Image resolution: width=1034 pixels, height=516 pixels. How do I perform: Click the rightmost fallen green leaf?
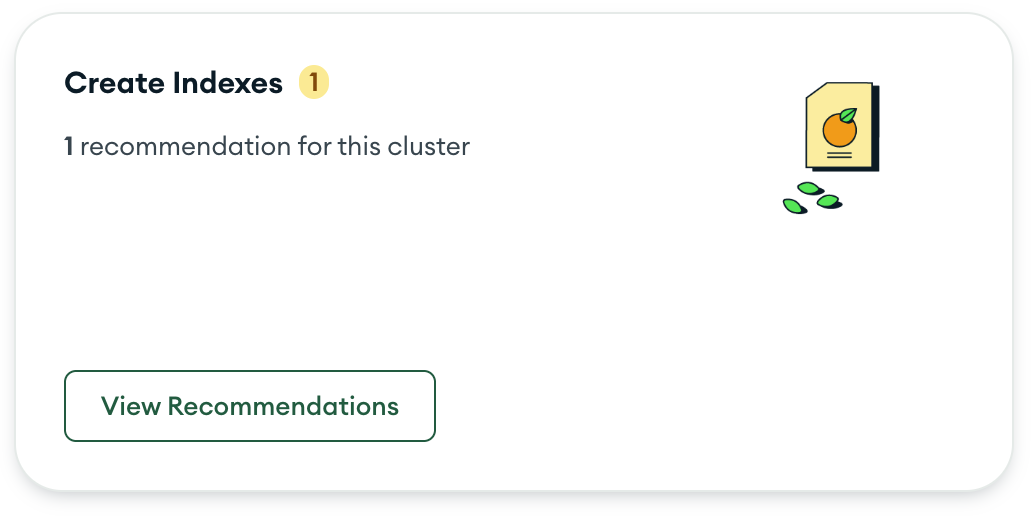click(829, 201)
